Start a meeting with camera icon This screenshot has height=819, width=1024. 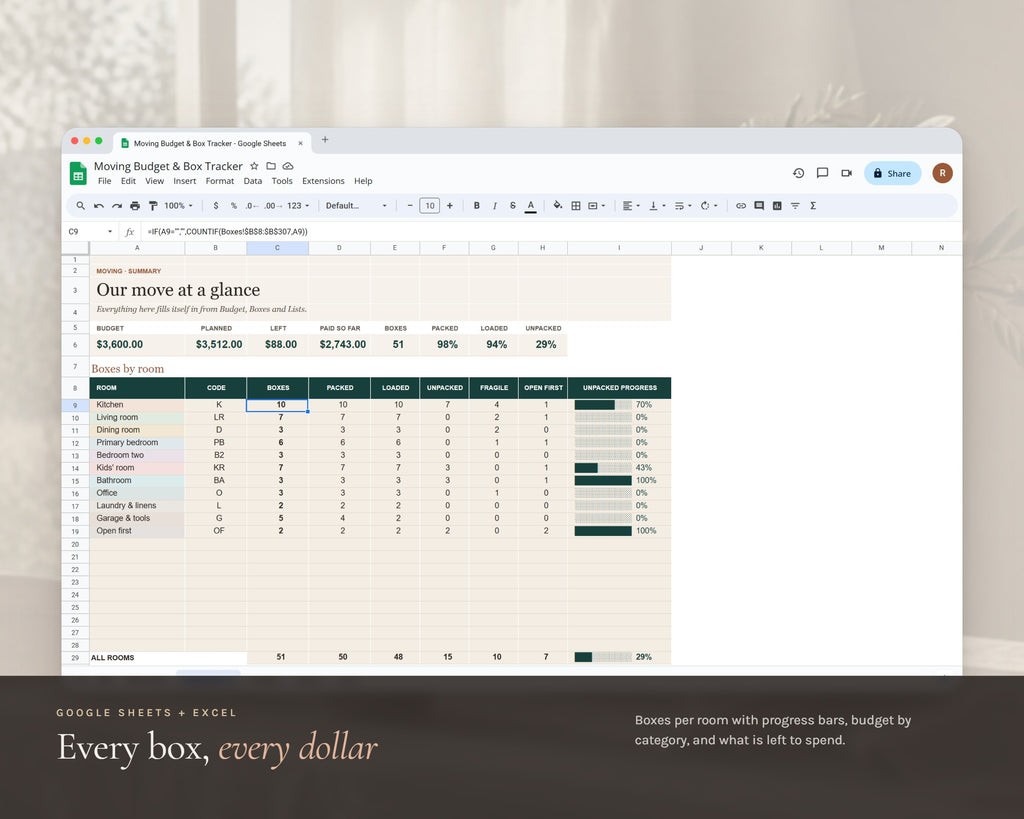[x=846, y=173]
